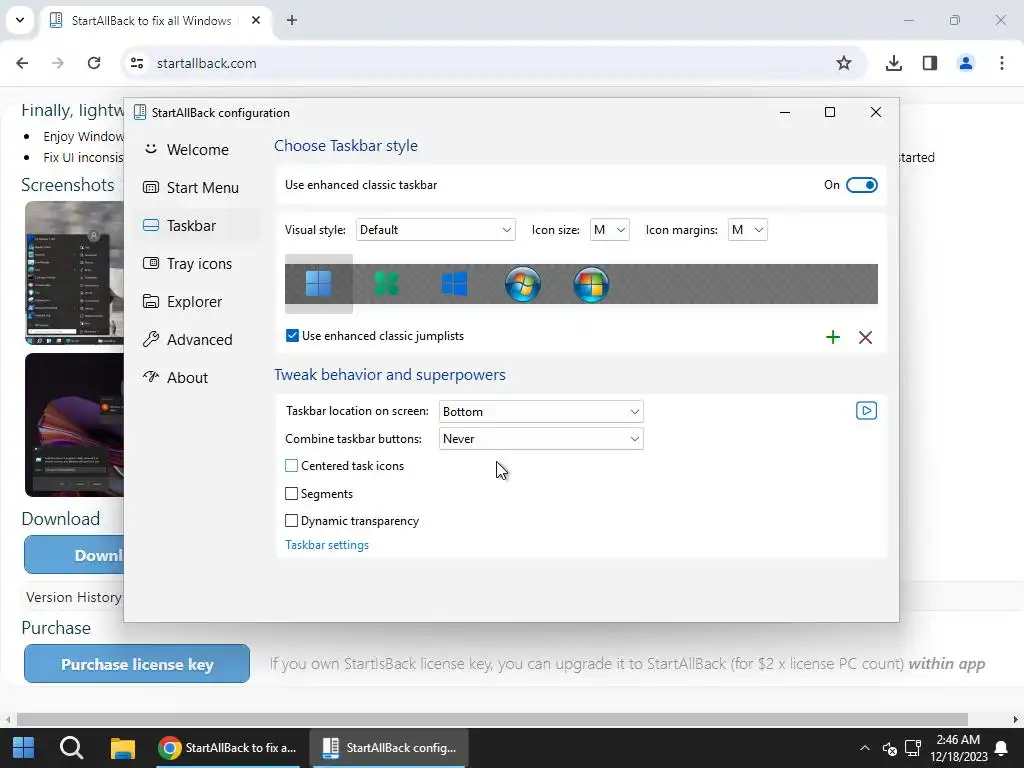Screen dimensions: 1024x768
Task: Open Chrome side panel icon
Action: (x=930, y=63)
